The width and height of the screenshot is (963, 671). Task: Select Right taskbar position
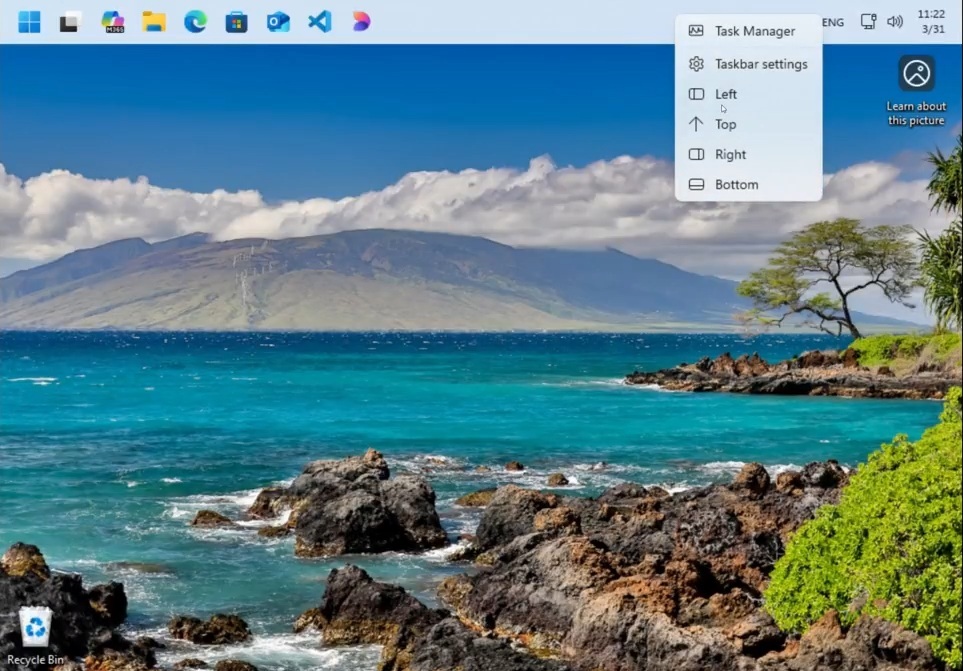point(730,154)
